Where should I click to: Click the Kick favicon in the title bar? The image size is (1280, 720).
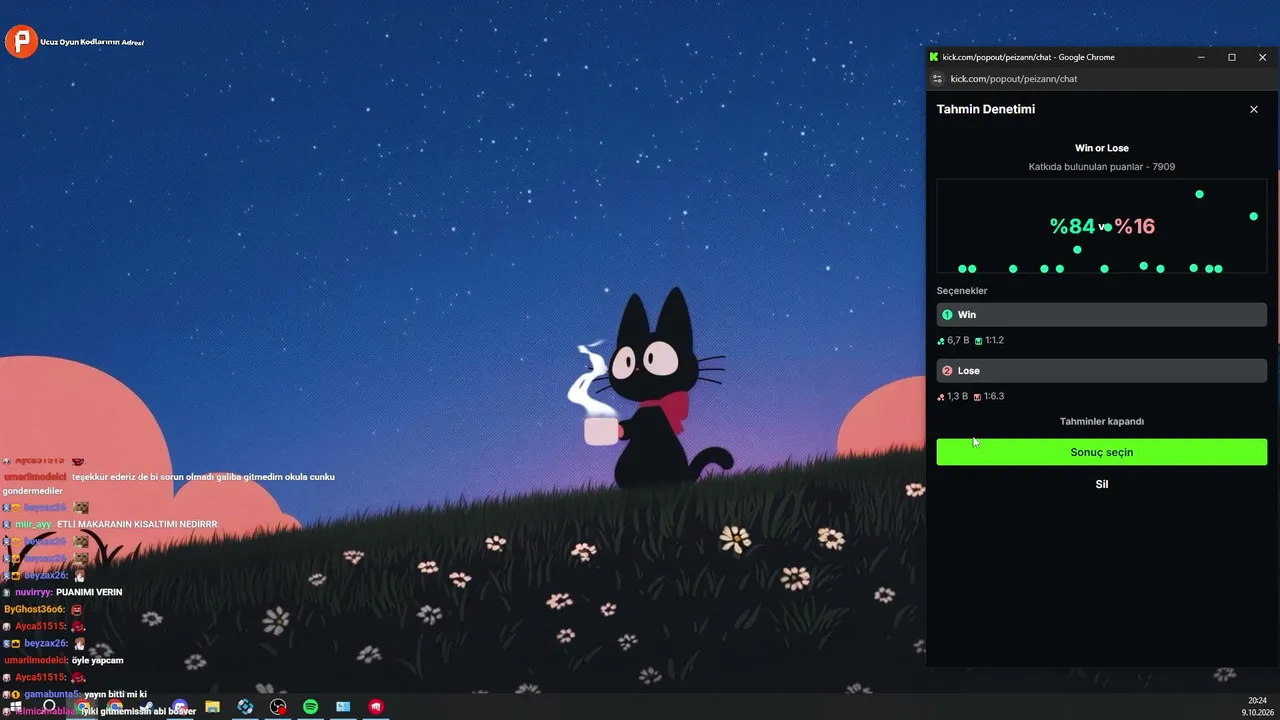[x=934, y=57]
